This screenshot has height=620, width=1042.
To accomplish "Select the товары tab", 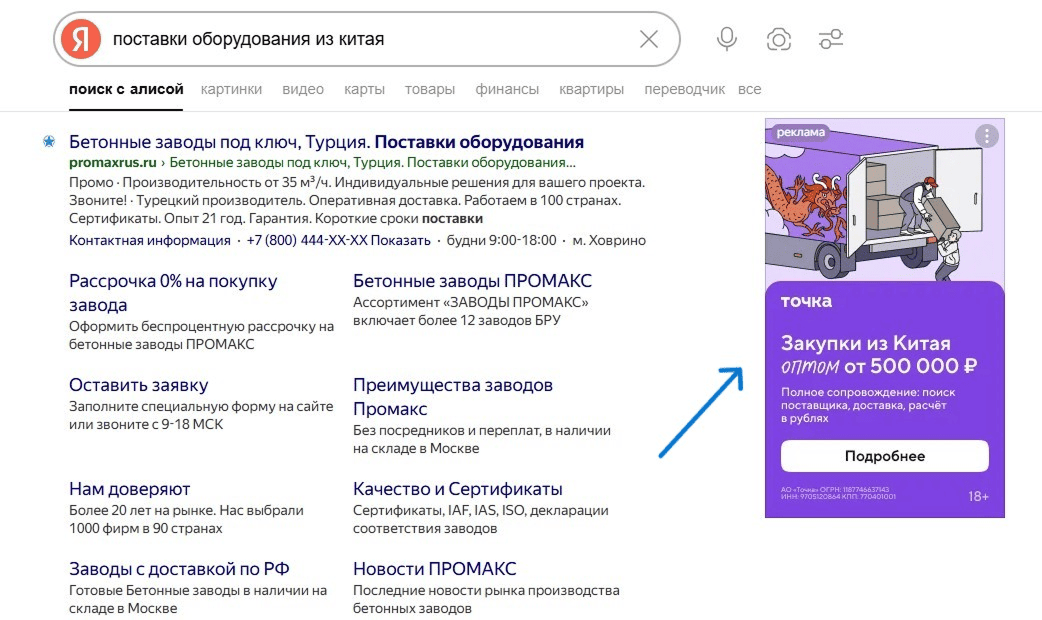I will point(429,88).
